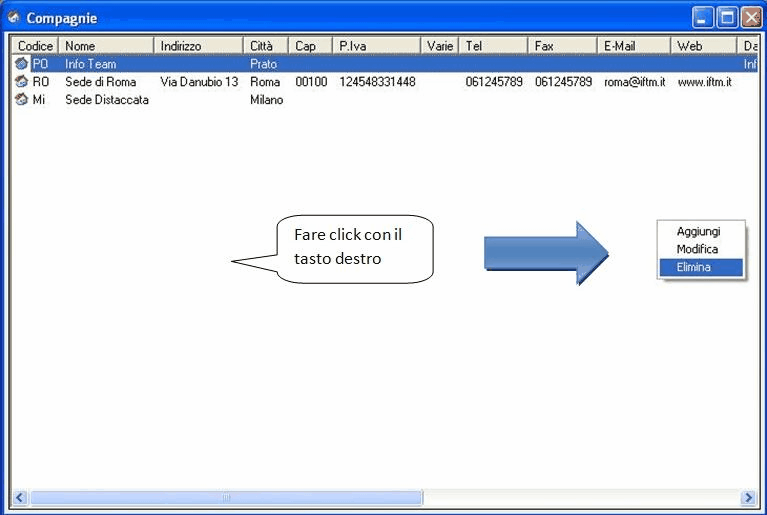Maximize the Compagnie window

tap(727, 18)
